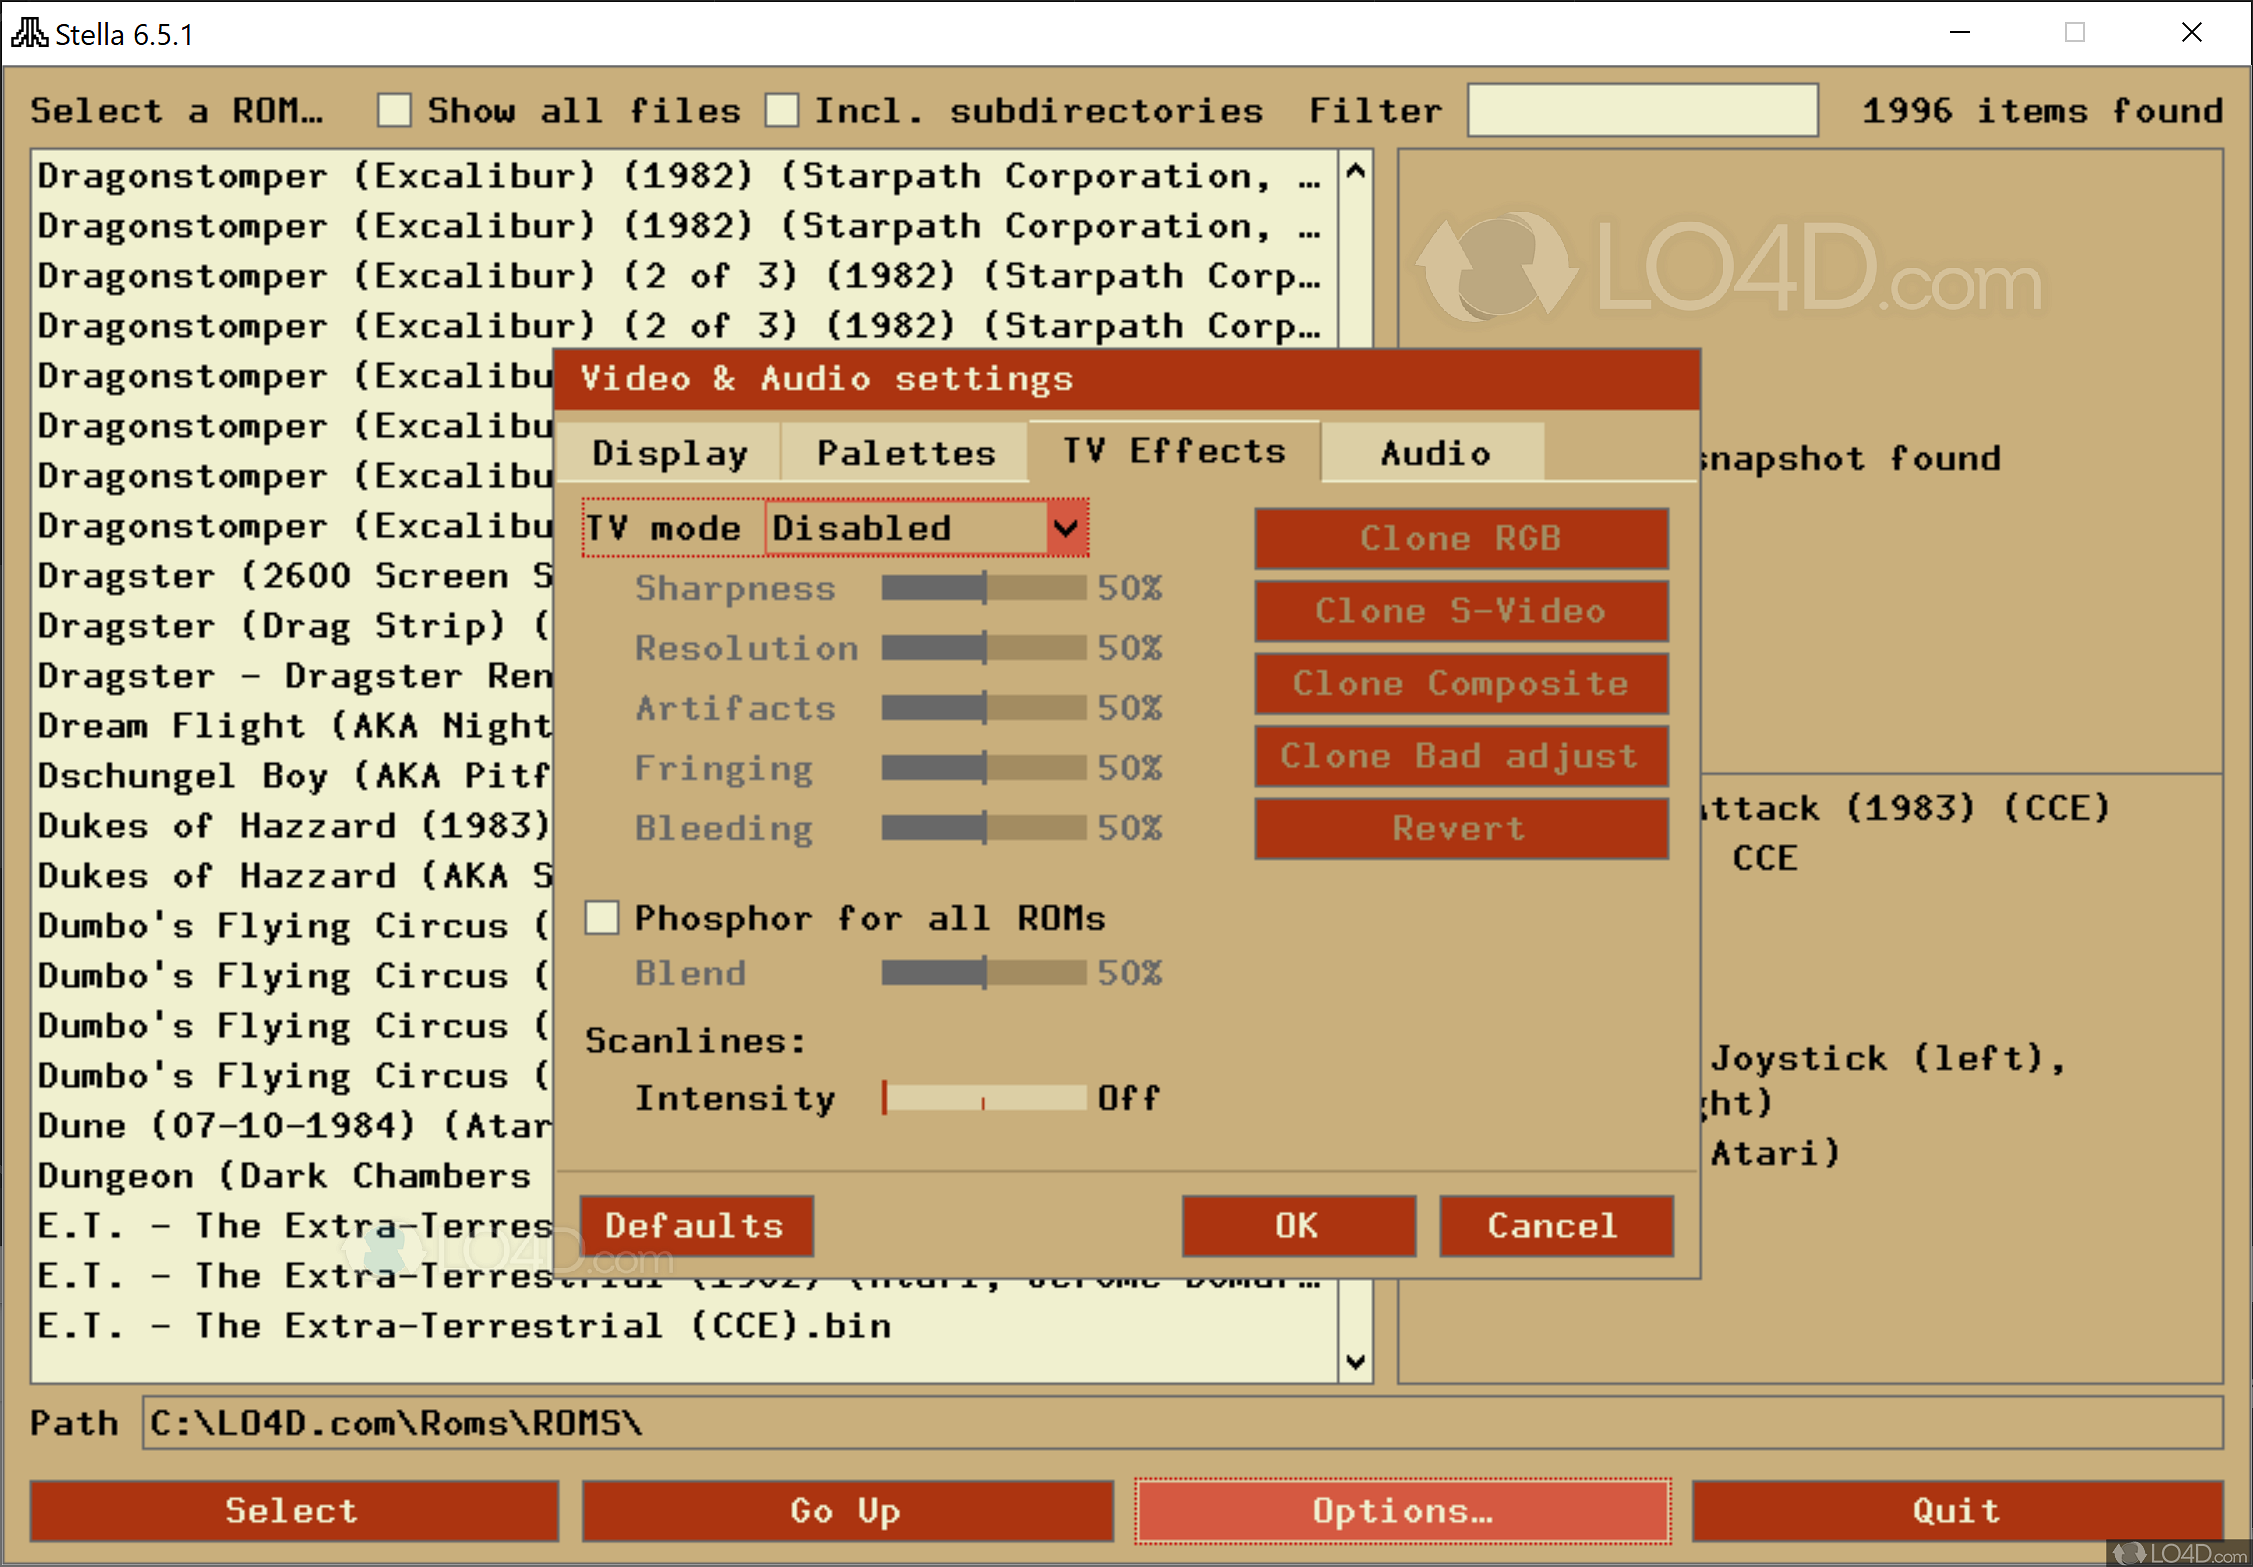Enable Show all files checkbox
The image size is (2253, 1567).
click(x=394, y=110)
